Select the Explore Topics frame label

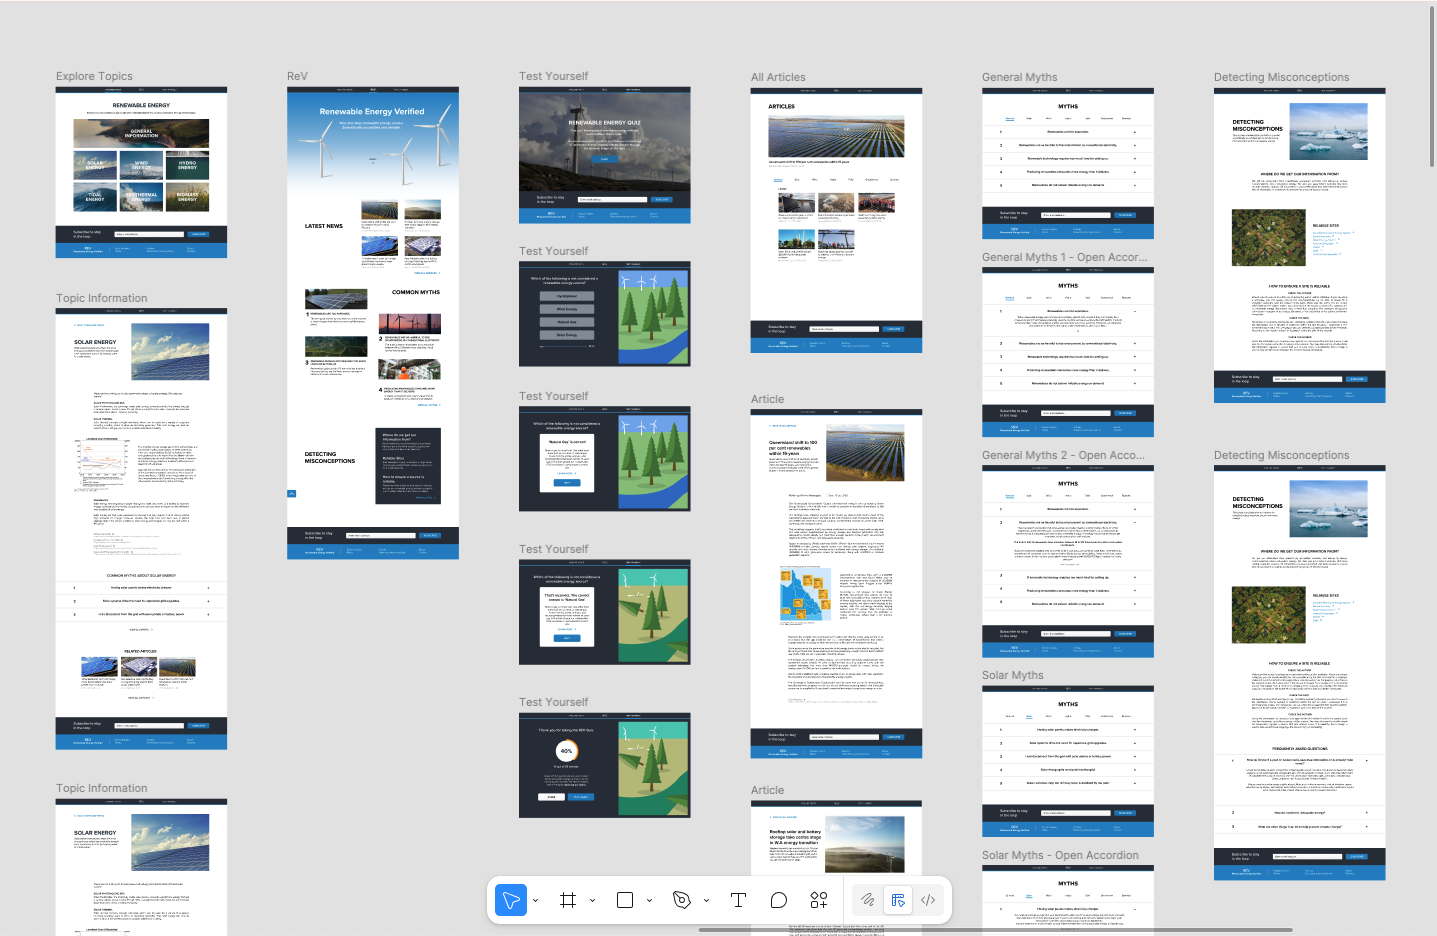(94, 76)
